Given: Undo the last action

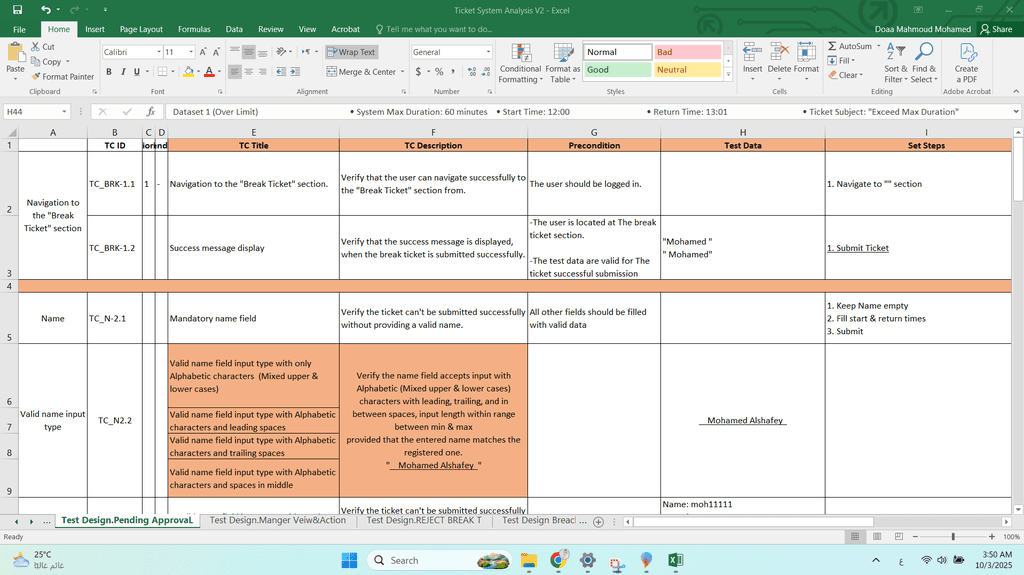Looking at the screenshot, I should click(x=45, y=10).
